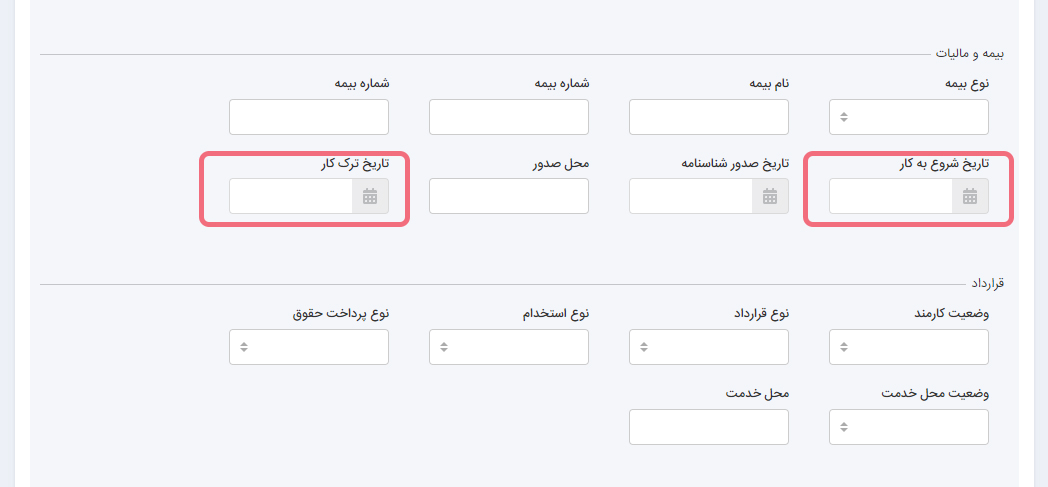Open calendar for تاریخ شروع به کار
Screen dimensions: 1048x487
click(969, 197)
